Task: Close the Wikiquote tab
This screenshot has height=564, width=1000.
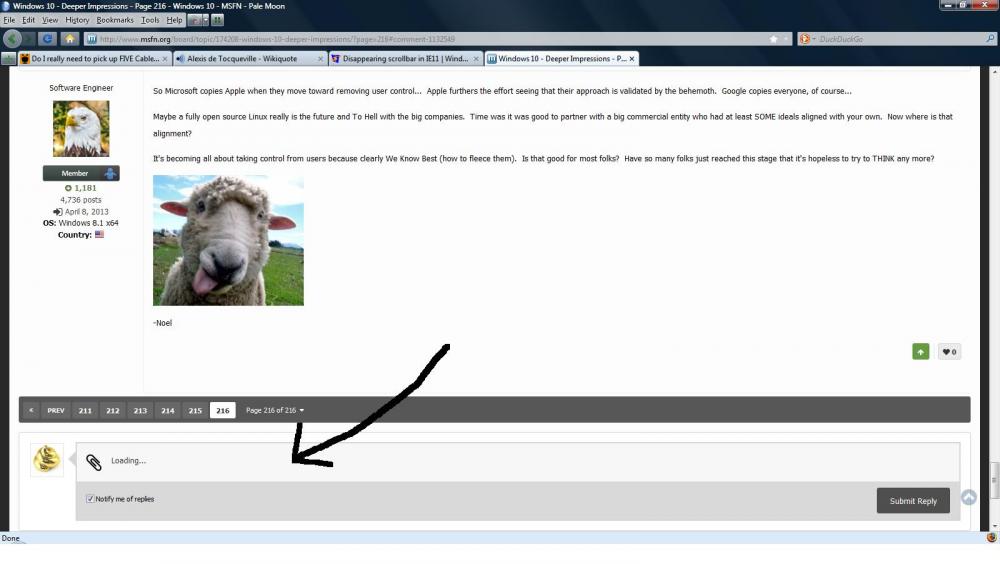Action: point(320,59)
